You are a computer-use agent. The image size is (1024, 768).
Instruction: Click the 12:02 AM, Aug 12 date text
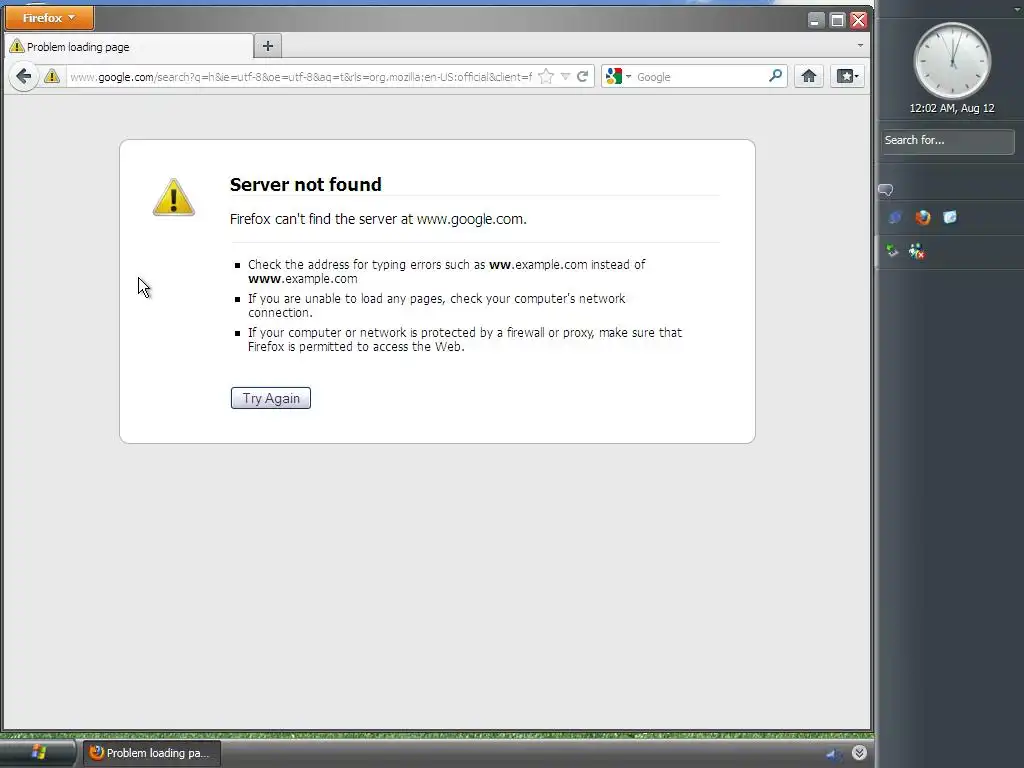(952, 108)
